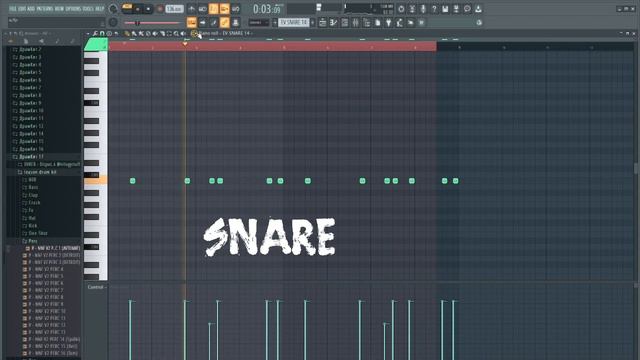Open the playlist view from the toolbar
Screen dimensions: 640x360
pos(322,22)
